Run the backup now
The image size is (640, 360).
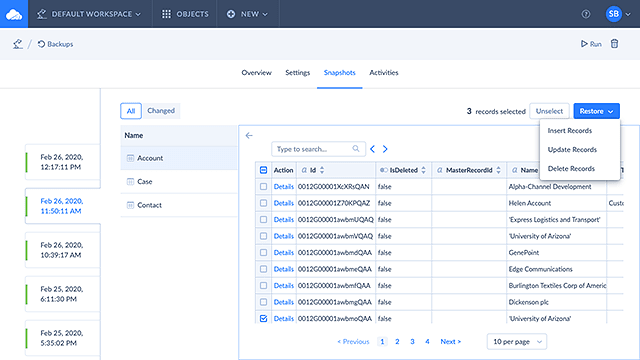pos(591,44)
